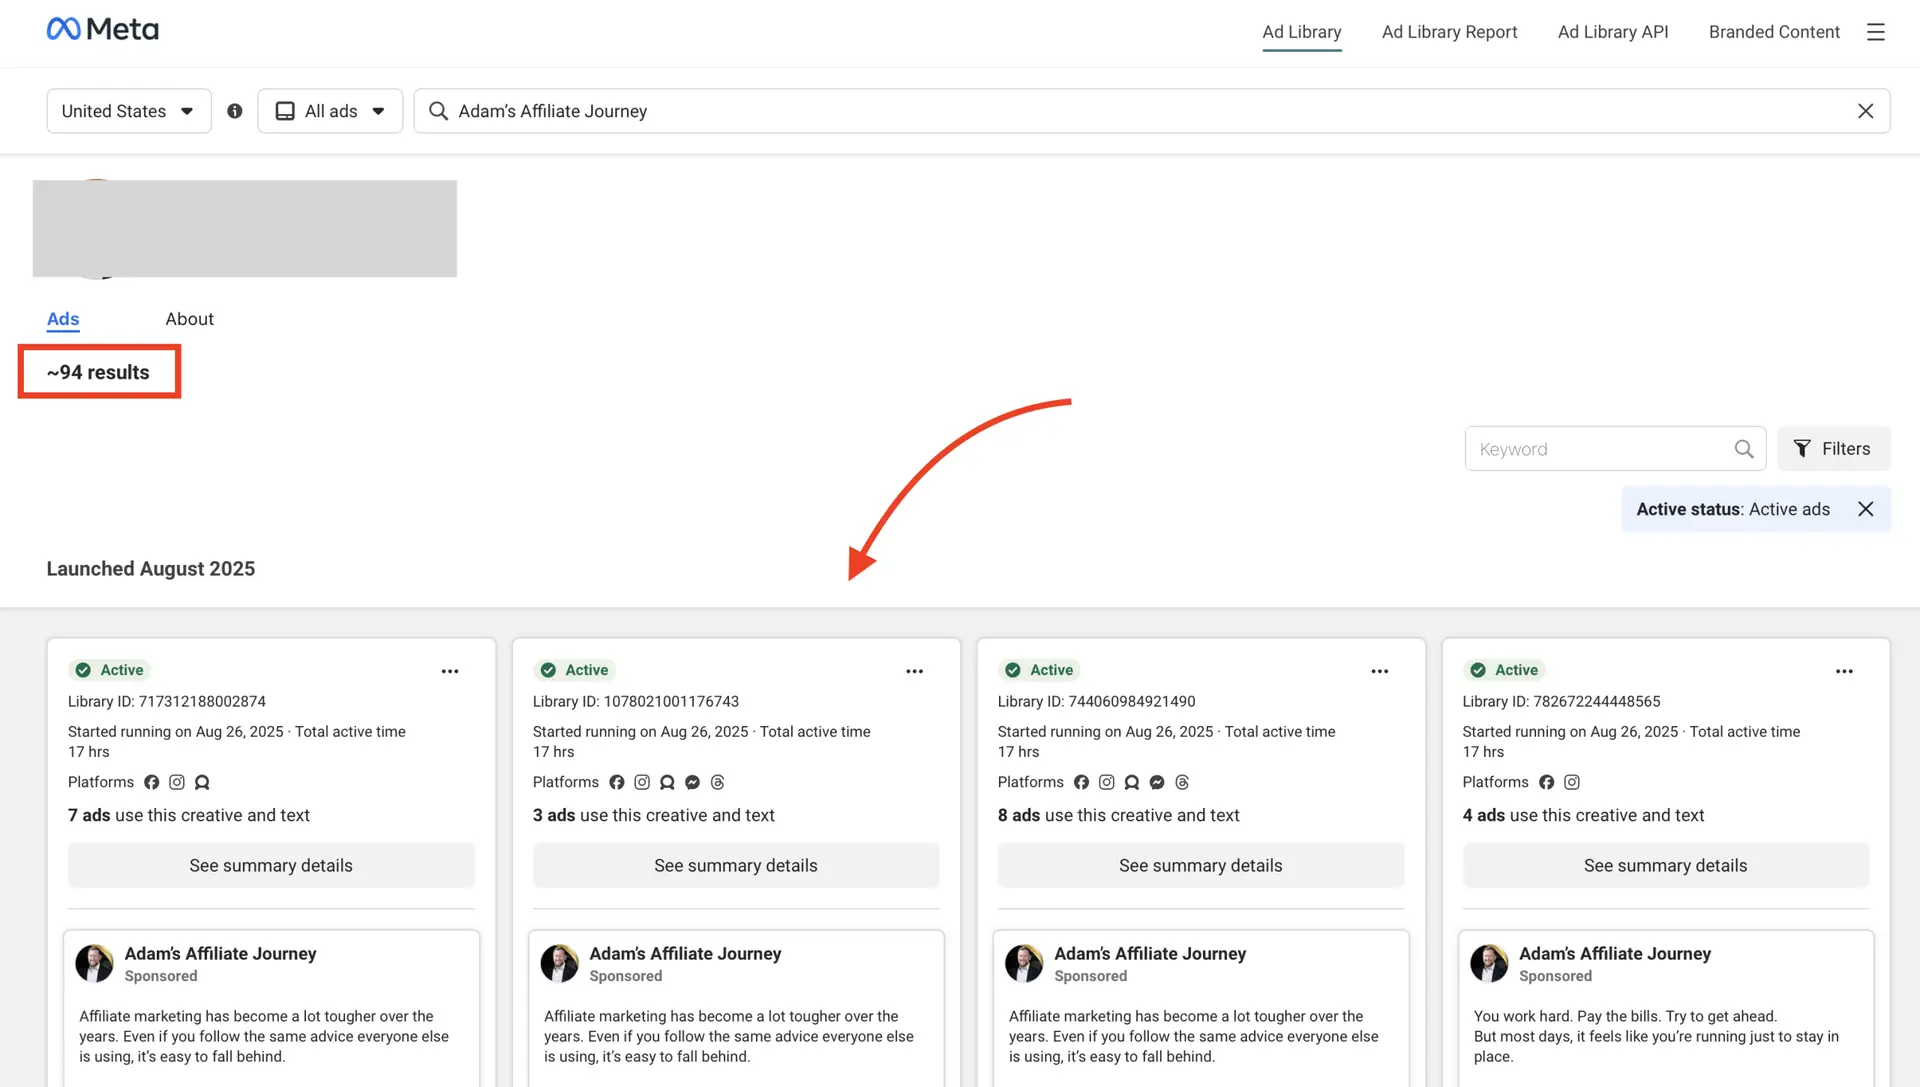The image size is (1920, 1087).
Task: Click Threads platform icon on second ad
Action: point(717,782)
